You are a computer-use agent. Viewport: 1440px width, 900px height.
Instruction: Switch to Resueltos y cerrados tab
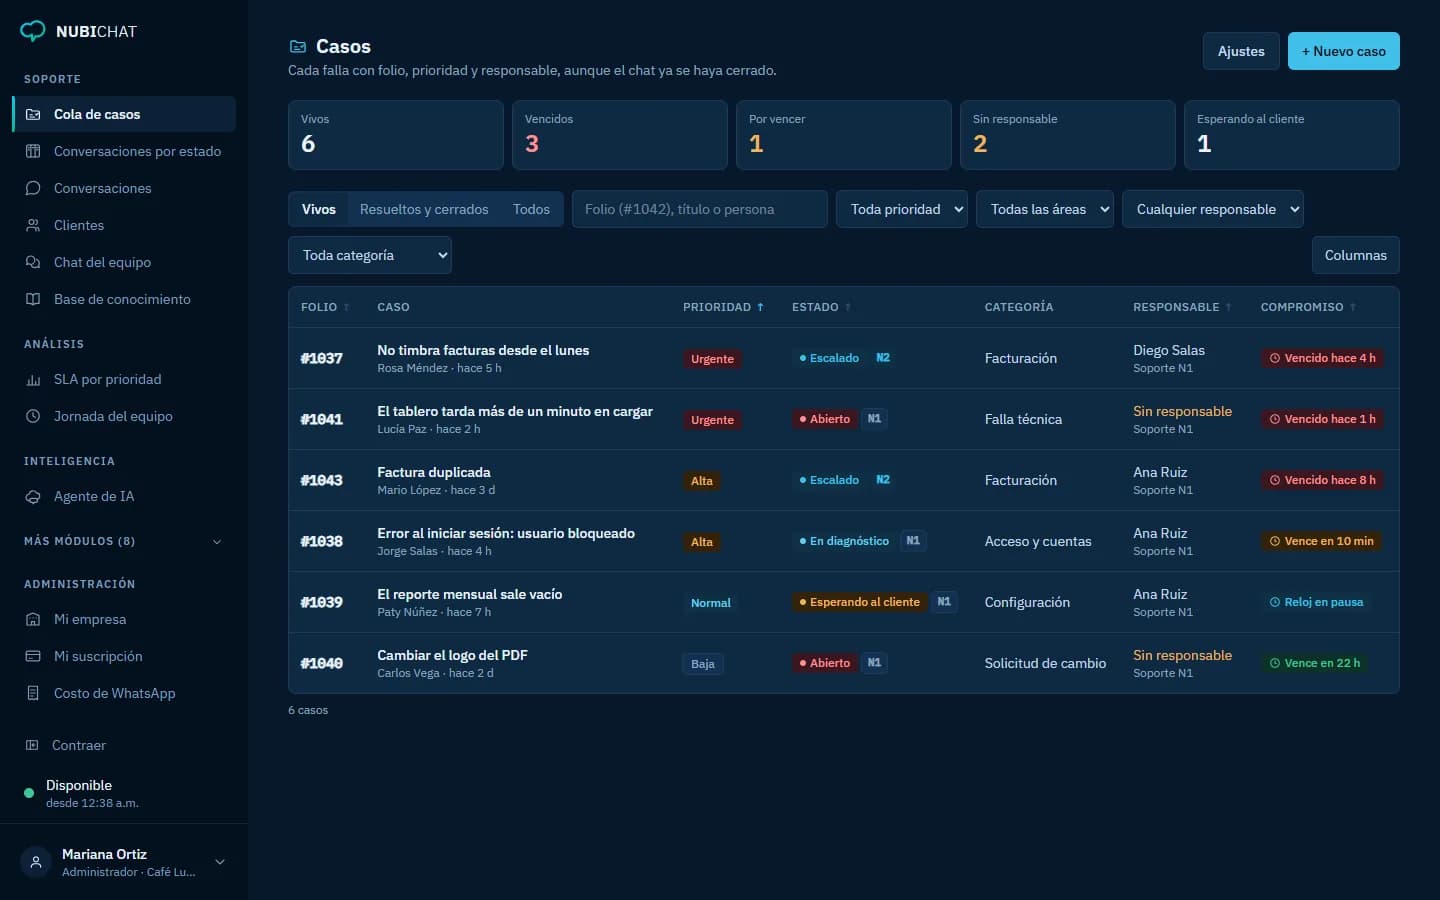pyautogui.click(x=424, y=209)
